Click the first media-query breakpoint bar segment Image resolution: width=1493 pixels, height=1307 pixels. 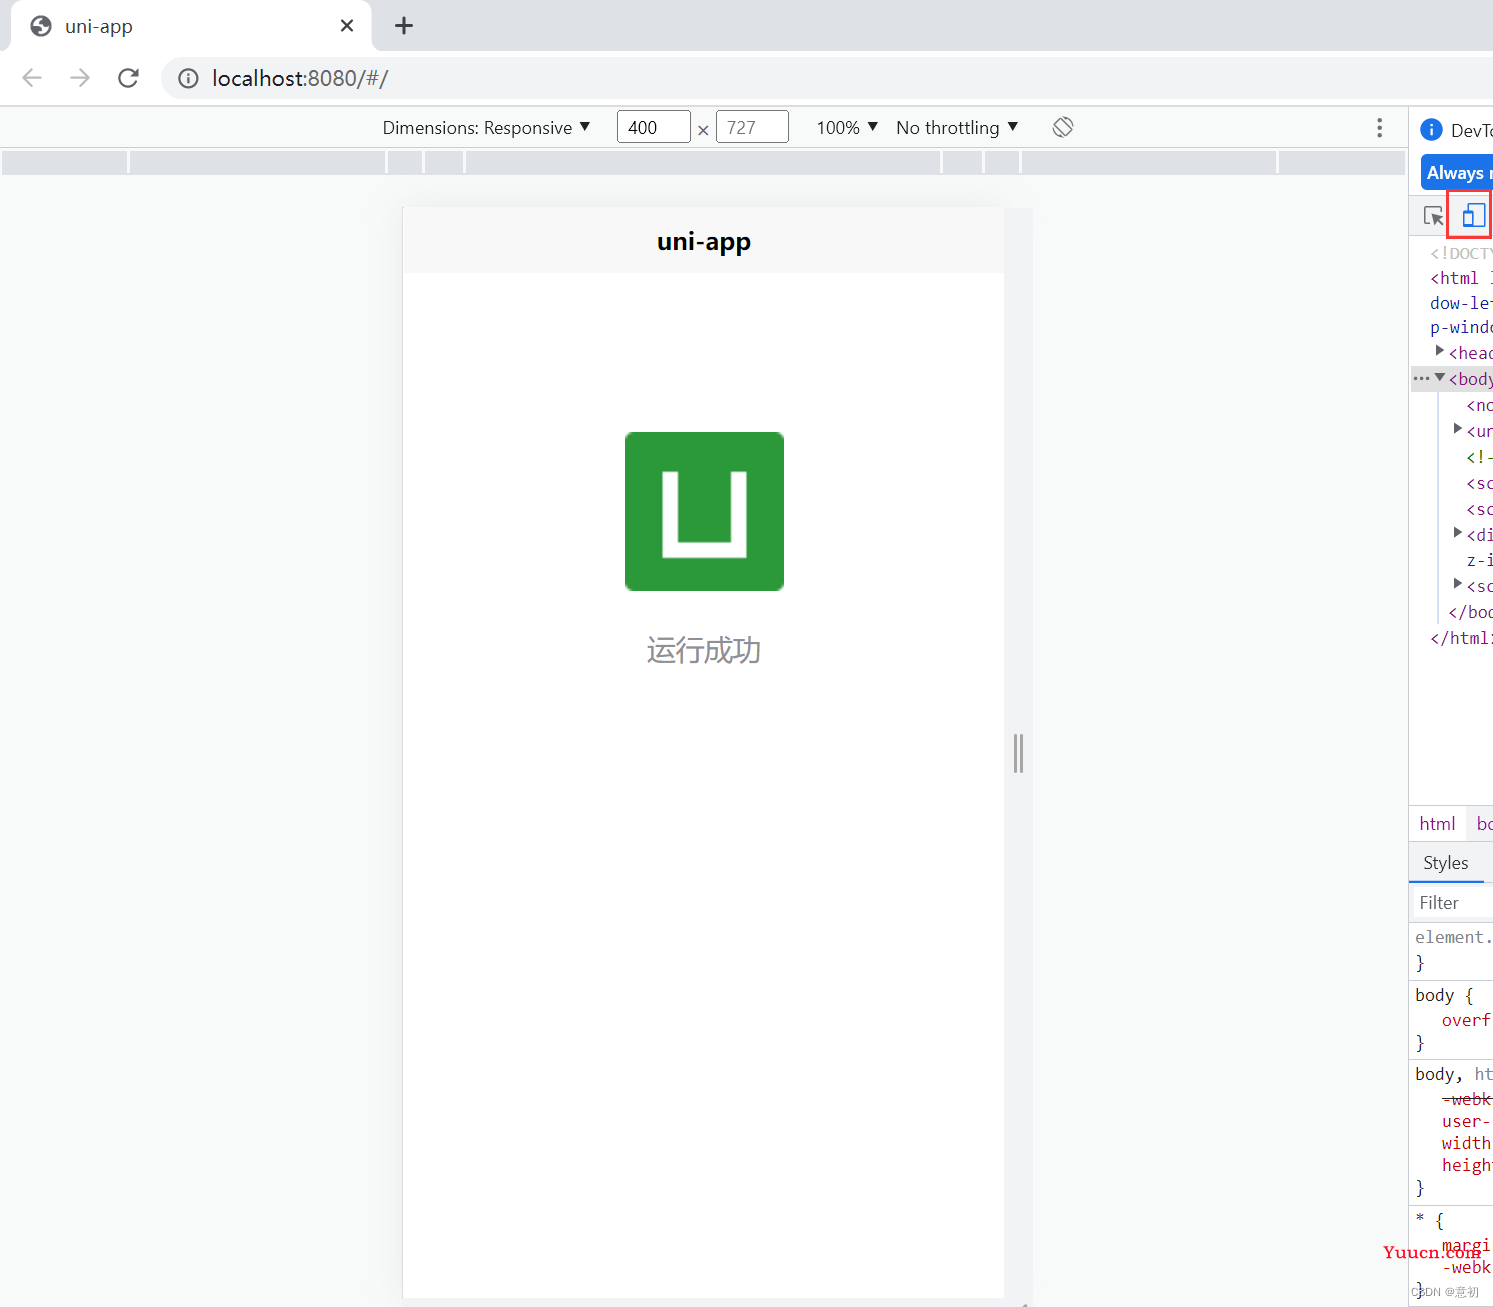tap(65, 162)
